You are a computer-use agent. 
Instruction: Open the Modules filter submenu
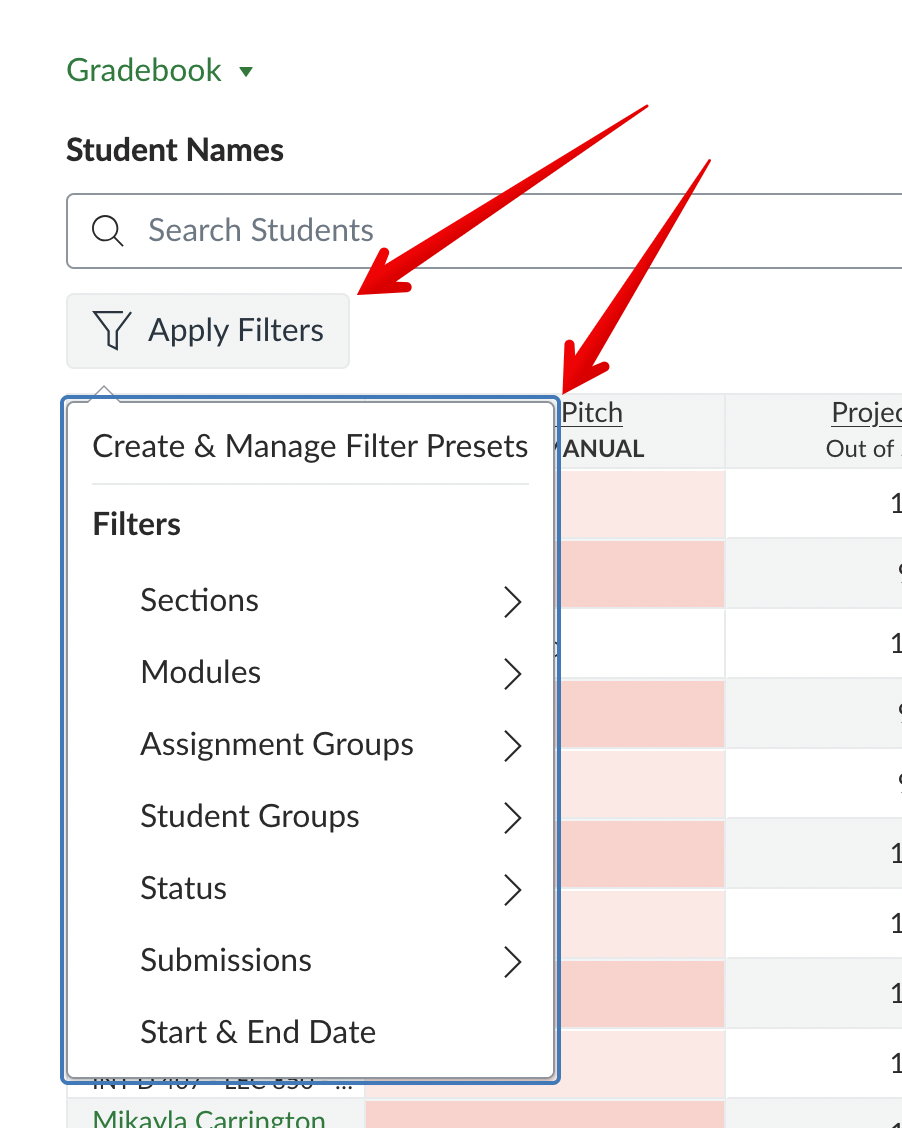coord(201,673)
